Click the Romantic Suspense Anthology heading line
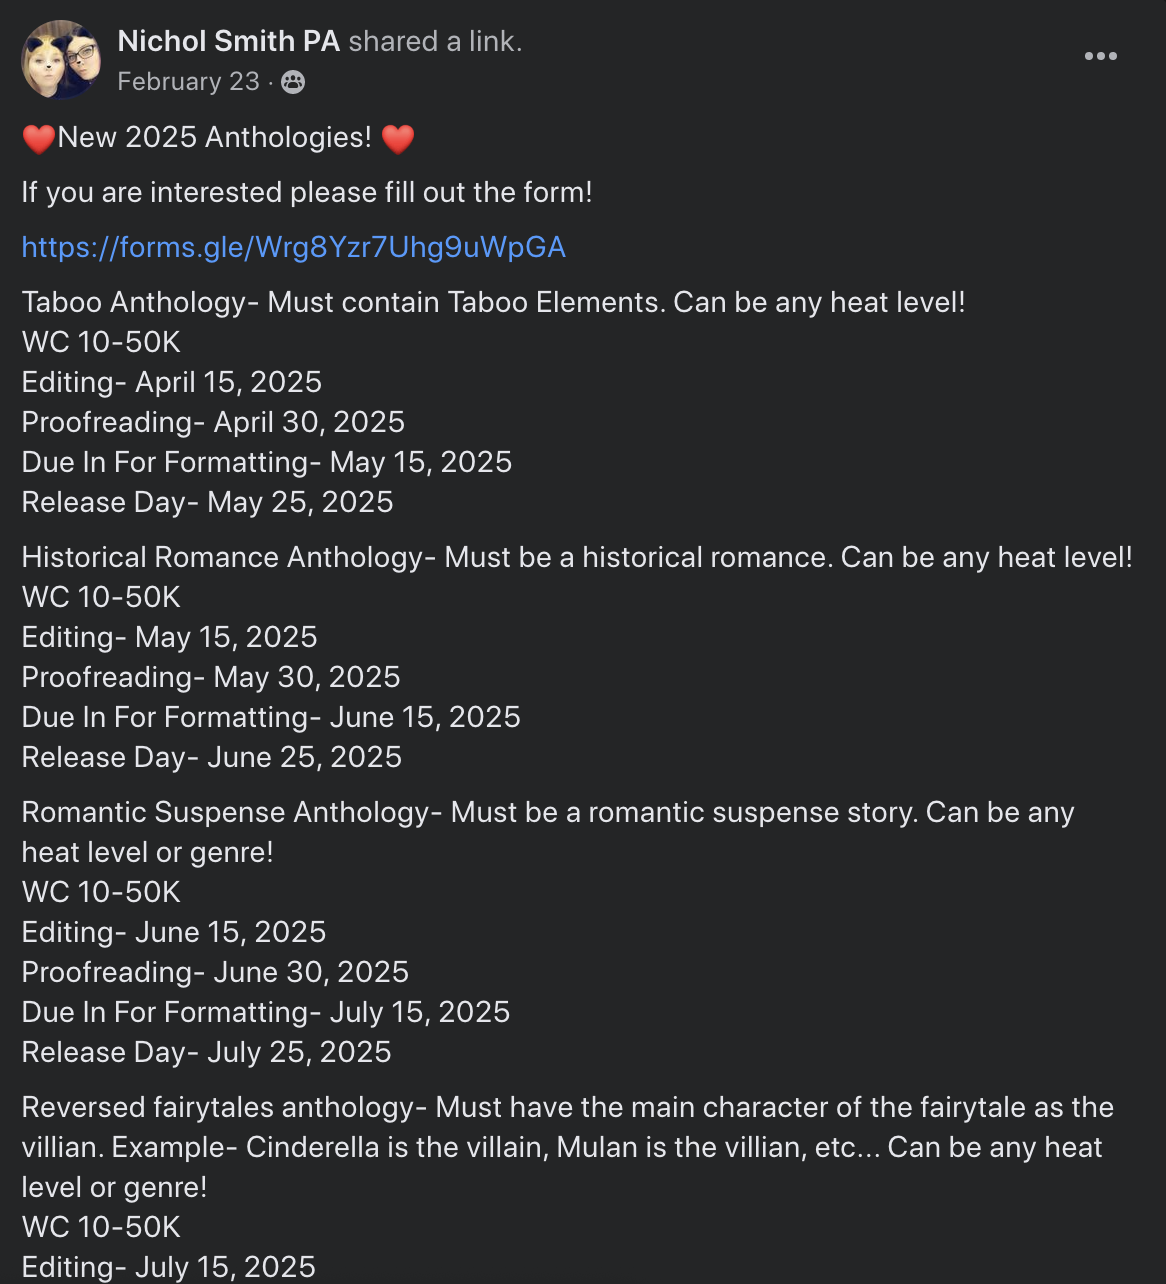Image resolution: width=1166 pixels, height=1284 pixels. 547,812
